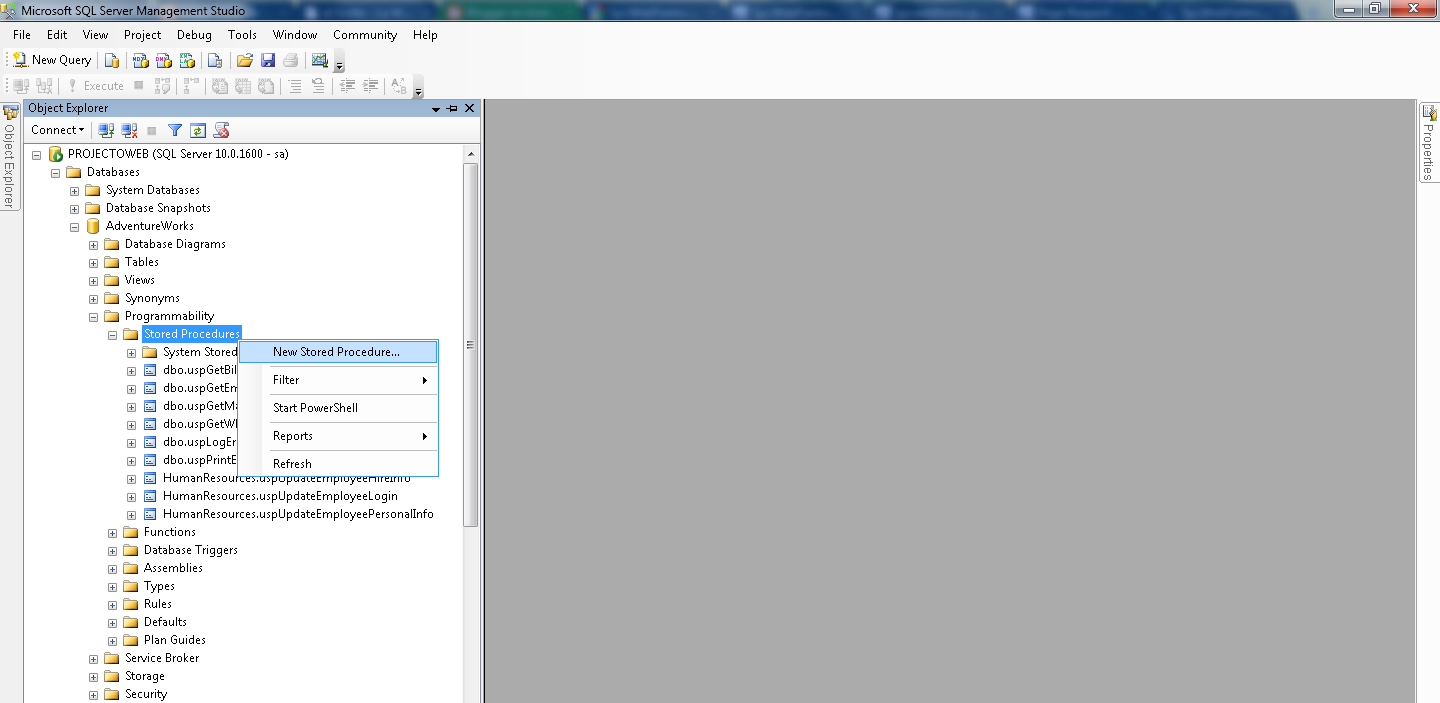Select the Assemblies folder

pos(173,568)
